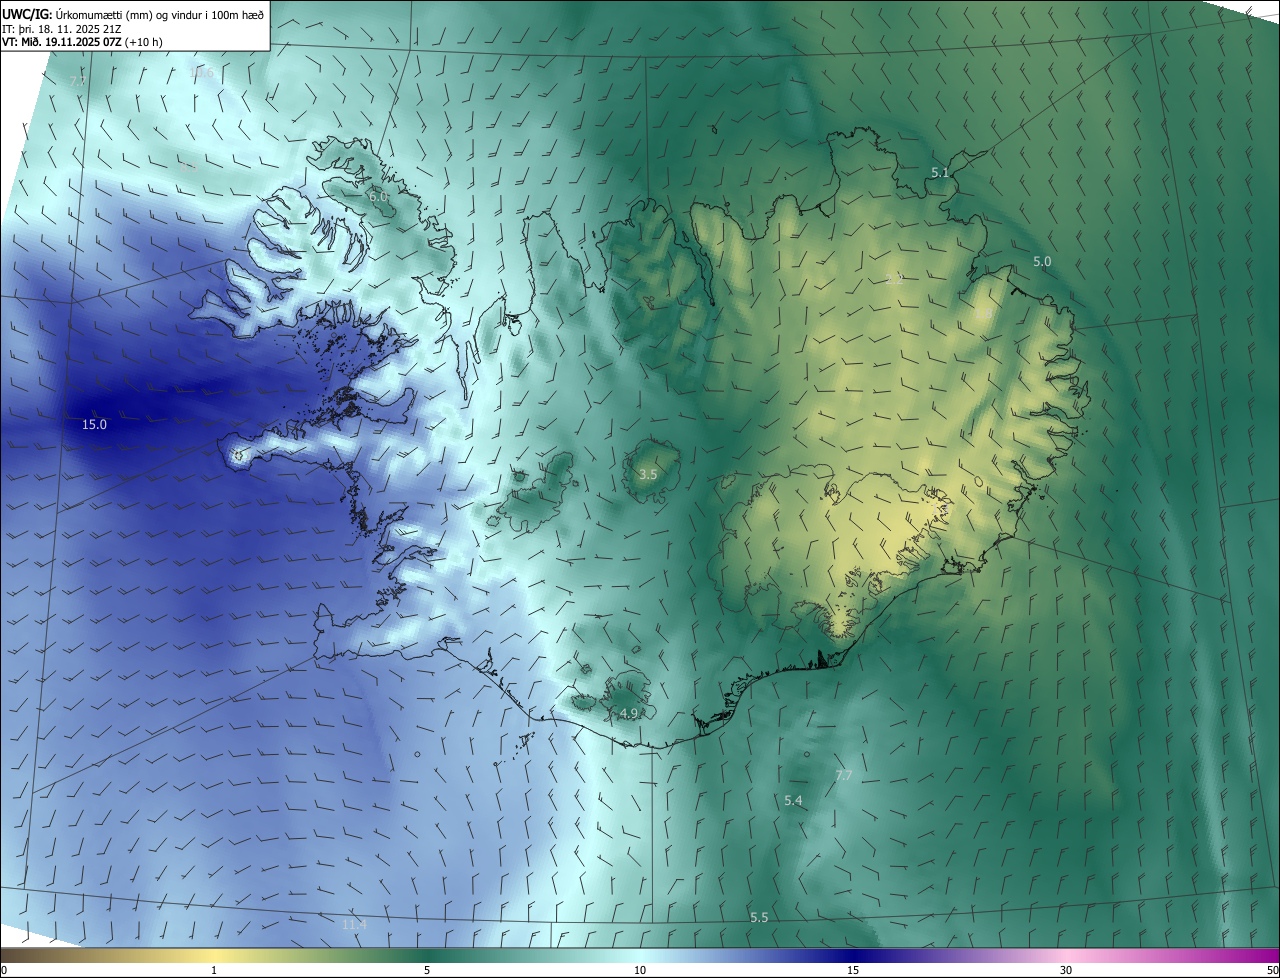Click the 5.4 value label offshore
Image resolution: width=1280 pixels, height=978 pixels.
[x=793, y=800]
